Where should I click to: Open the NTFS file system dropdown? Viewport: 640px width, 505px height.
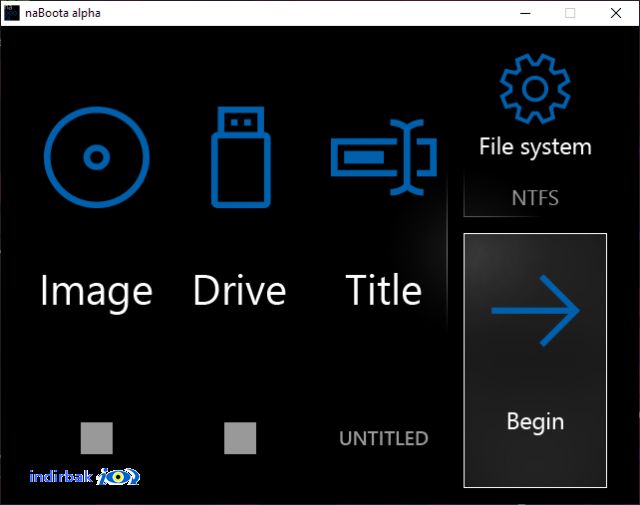535,198
